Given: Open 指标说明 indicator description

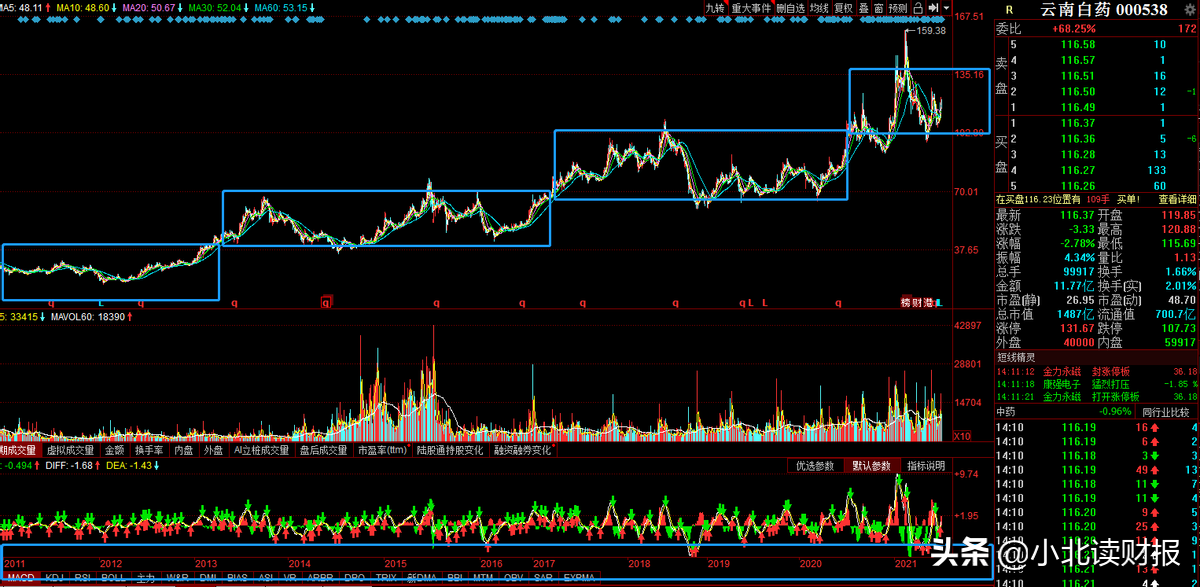Looking at the screenshot, I should 925,466.
